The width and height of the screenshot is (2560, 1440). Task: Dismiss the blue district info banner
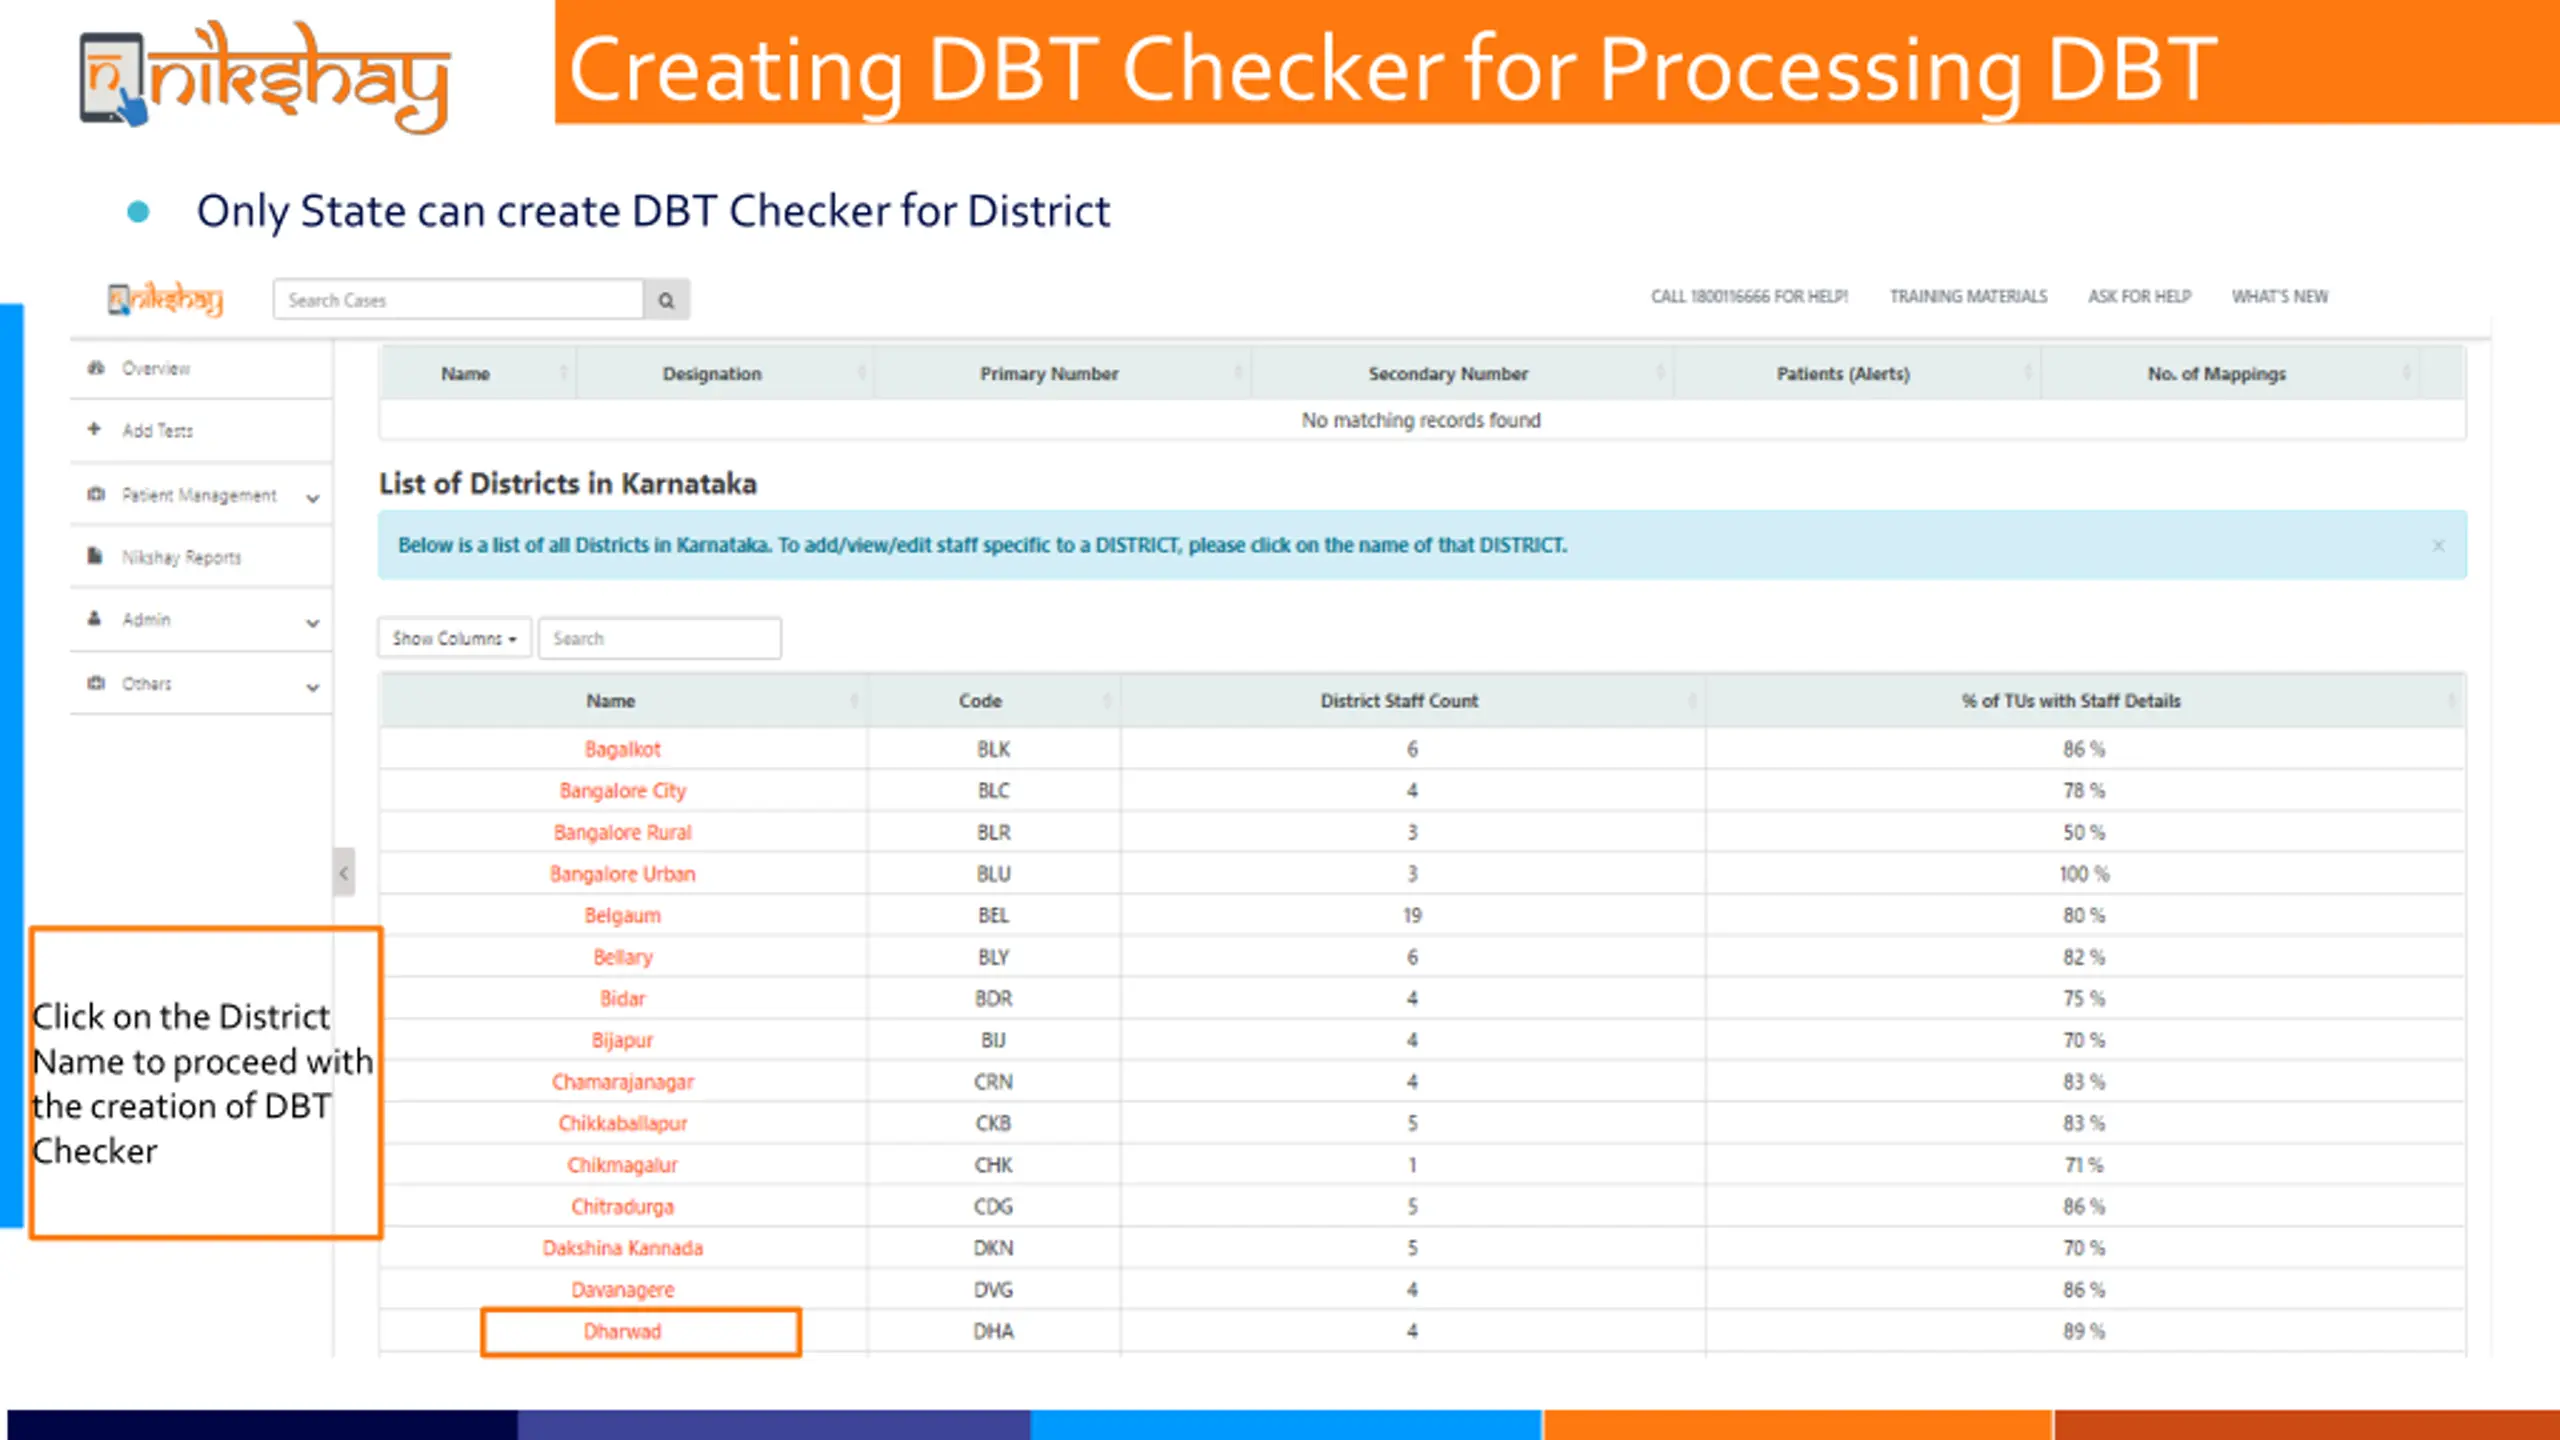pyautogui.click(x=2439, y=545)
